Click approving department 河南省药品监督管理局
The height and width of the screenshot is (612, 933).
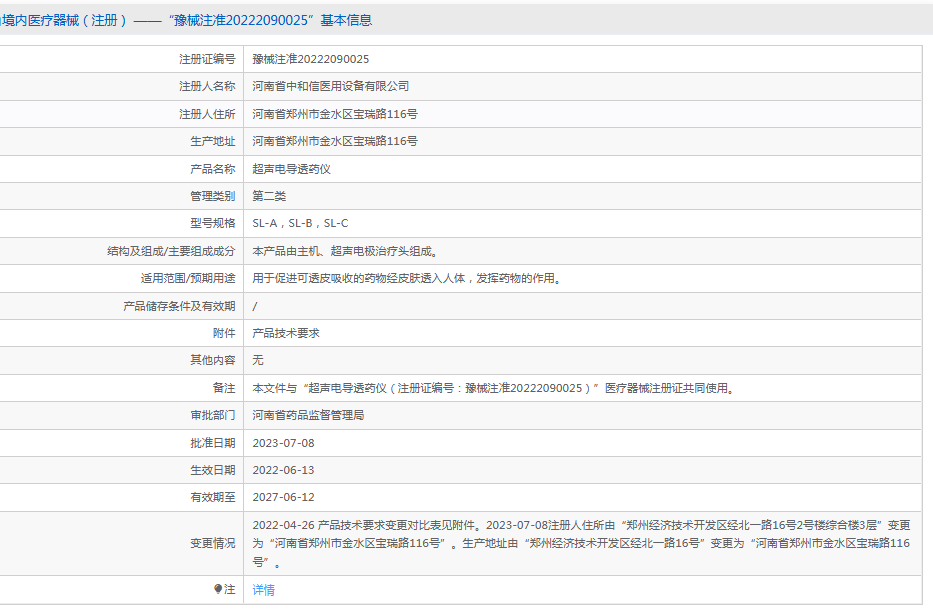(x=308, y=415)
